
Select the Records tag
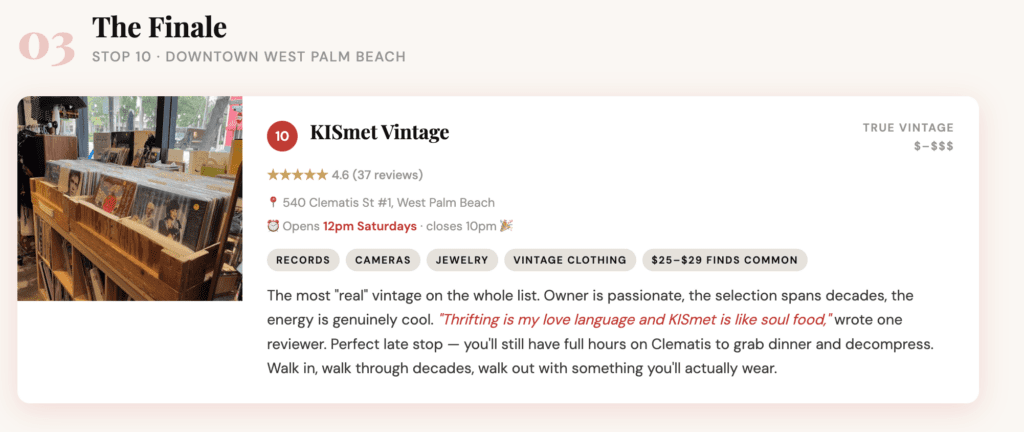click(303, 260)
